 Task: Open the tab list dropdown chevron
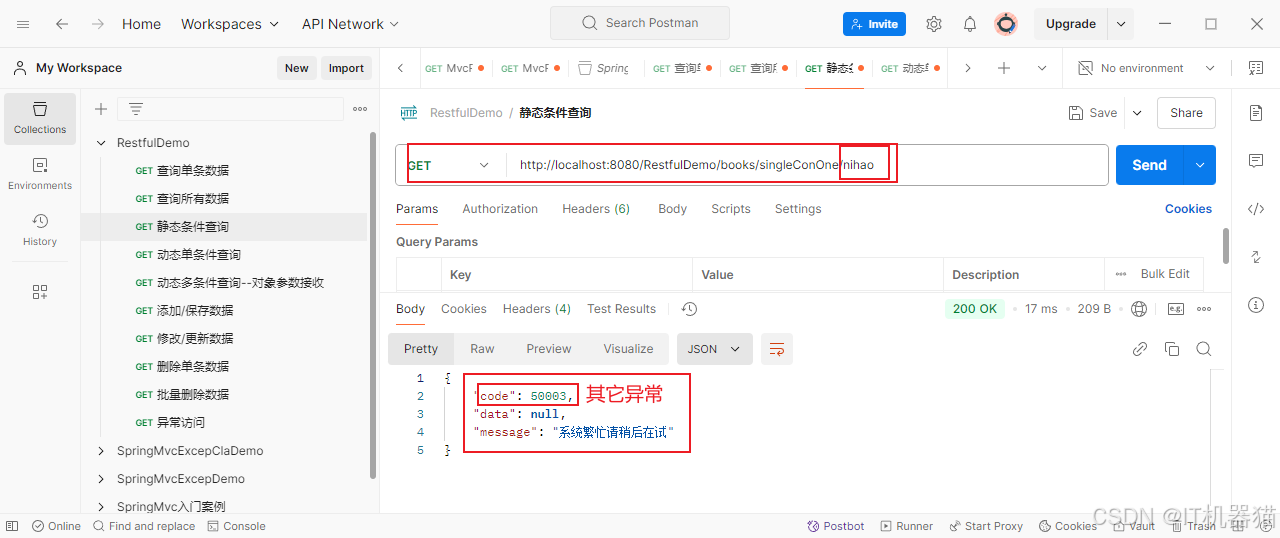point(1042,68)
